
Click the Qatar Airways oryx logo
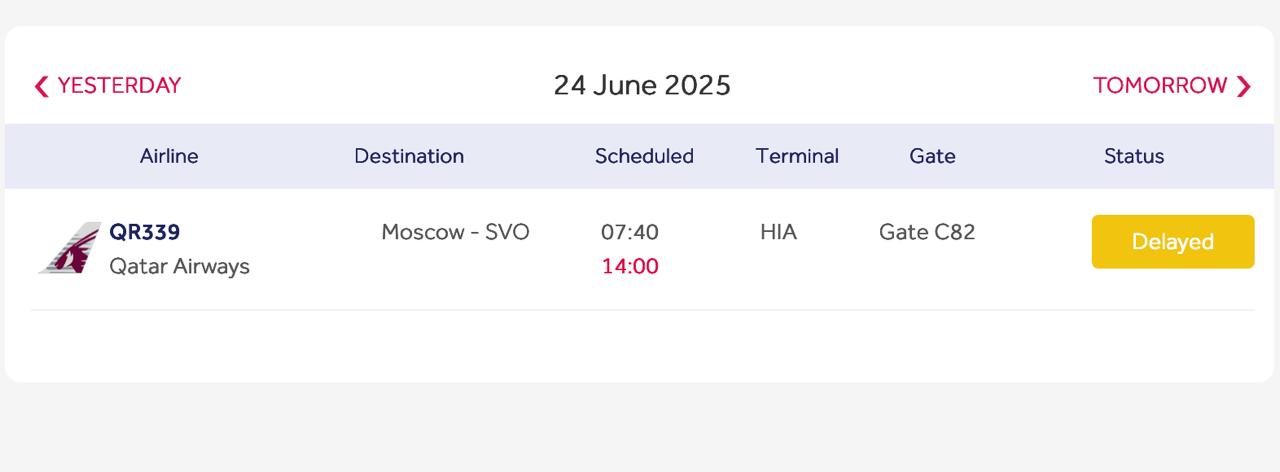coord(70,248)
